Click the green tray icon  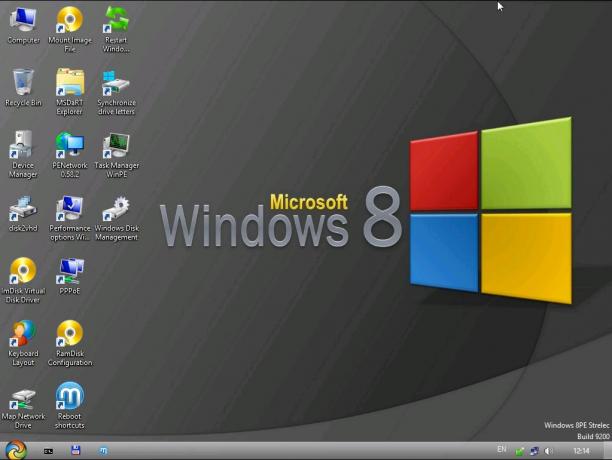point(519,451)
